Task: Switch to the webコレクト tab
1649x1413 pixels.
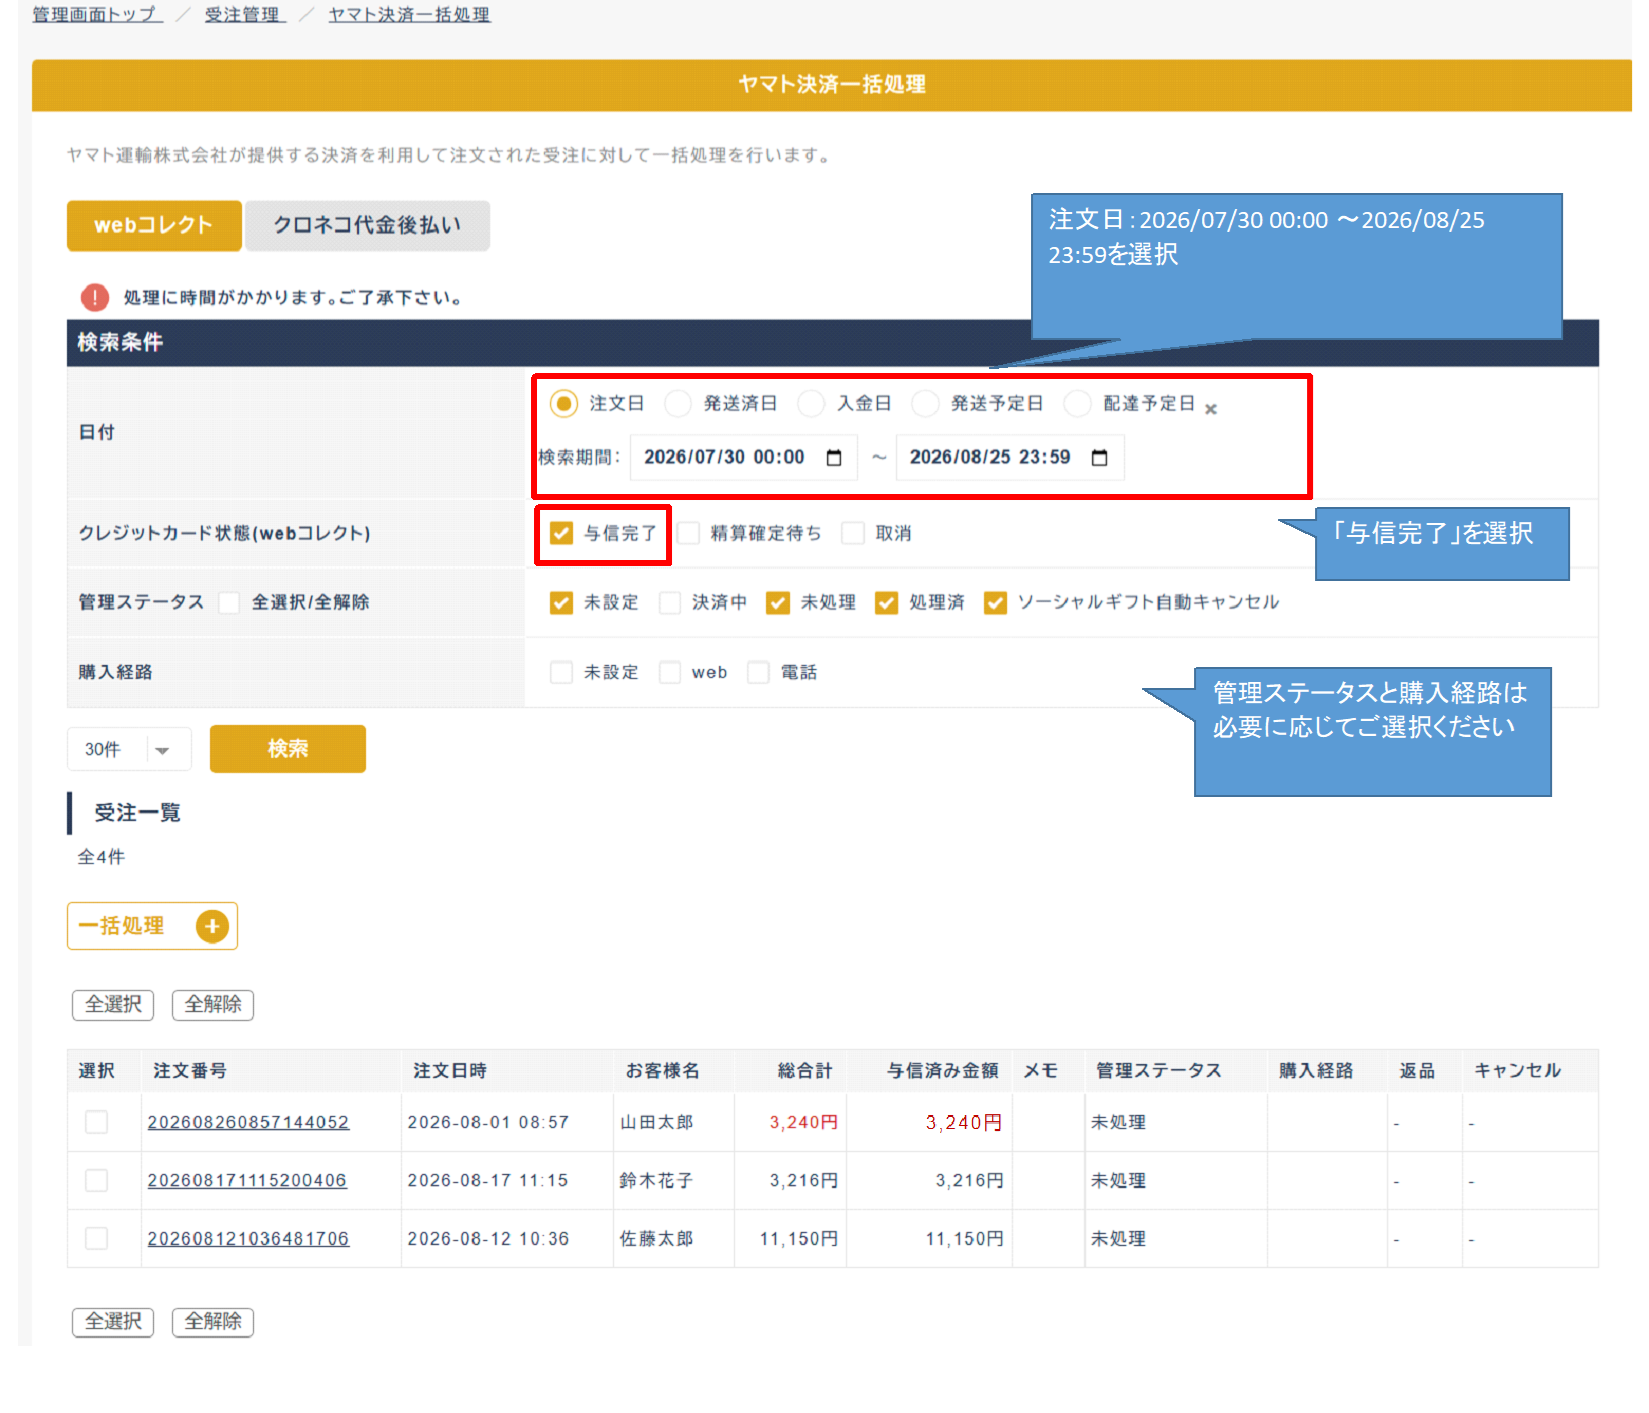Action: pyautogui.click(x=154, y=226)
